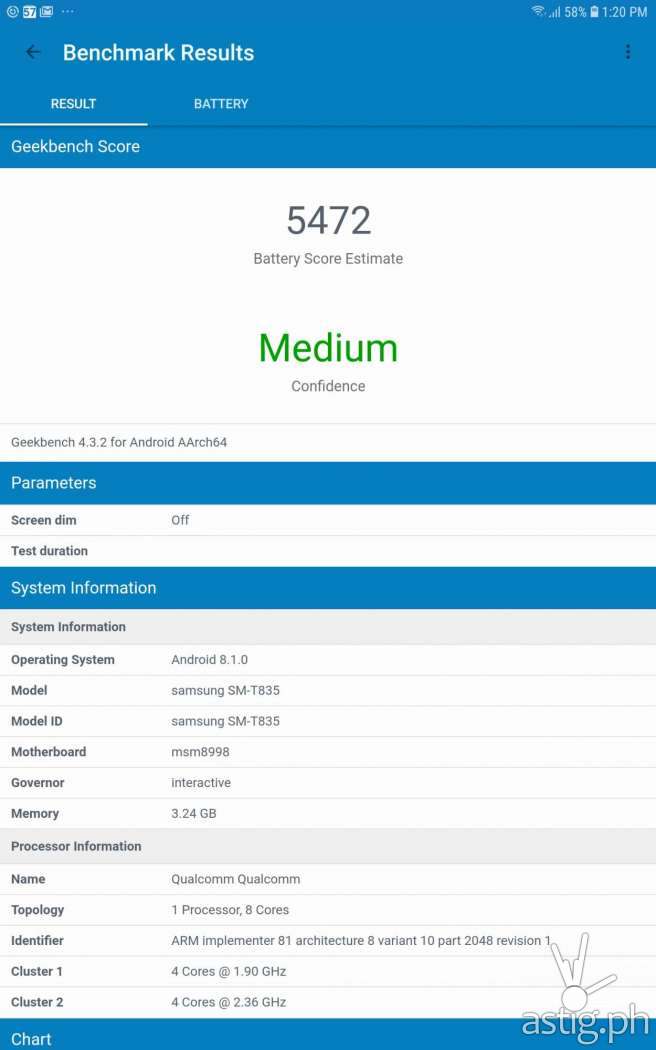Tap the Chart section header
The height and width of the screenshot is (1050, 656).
[328, 1035]
